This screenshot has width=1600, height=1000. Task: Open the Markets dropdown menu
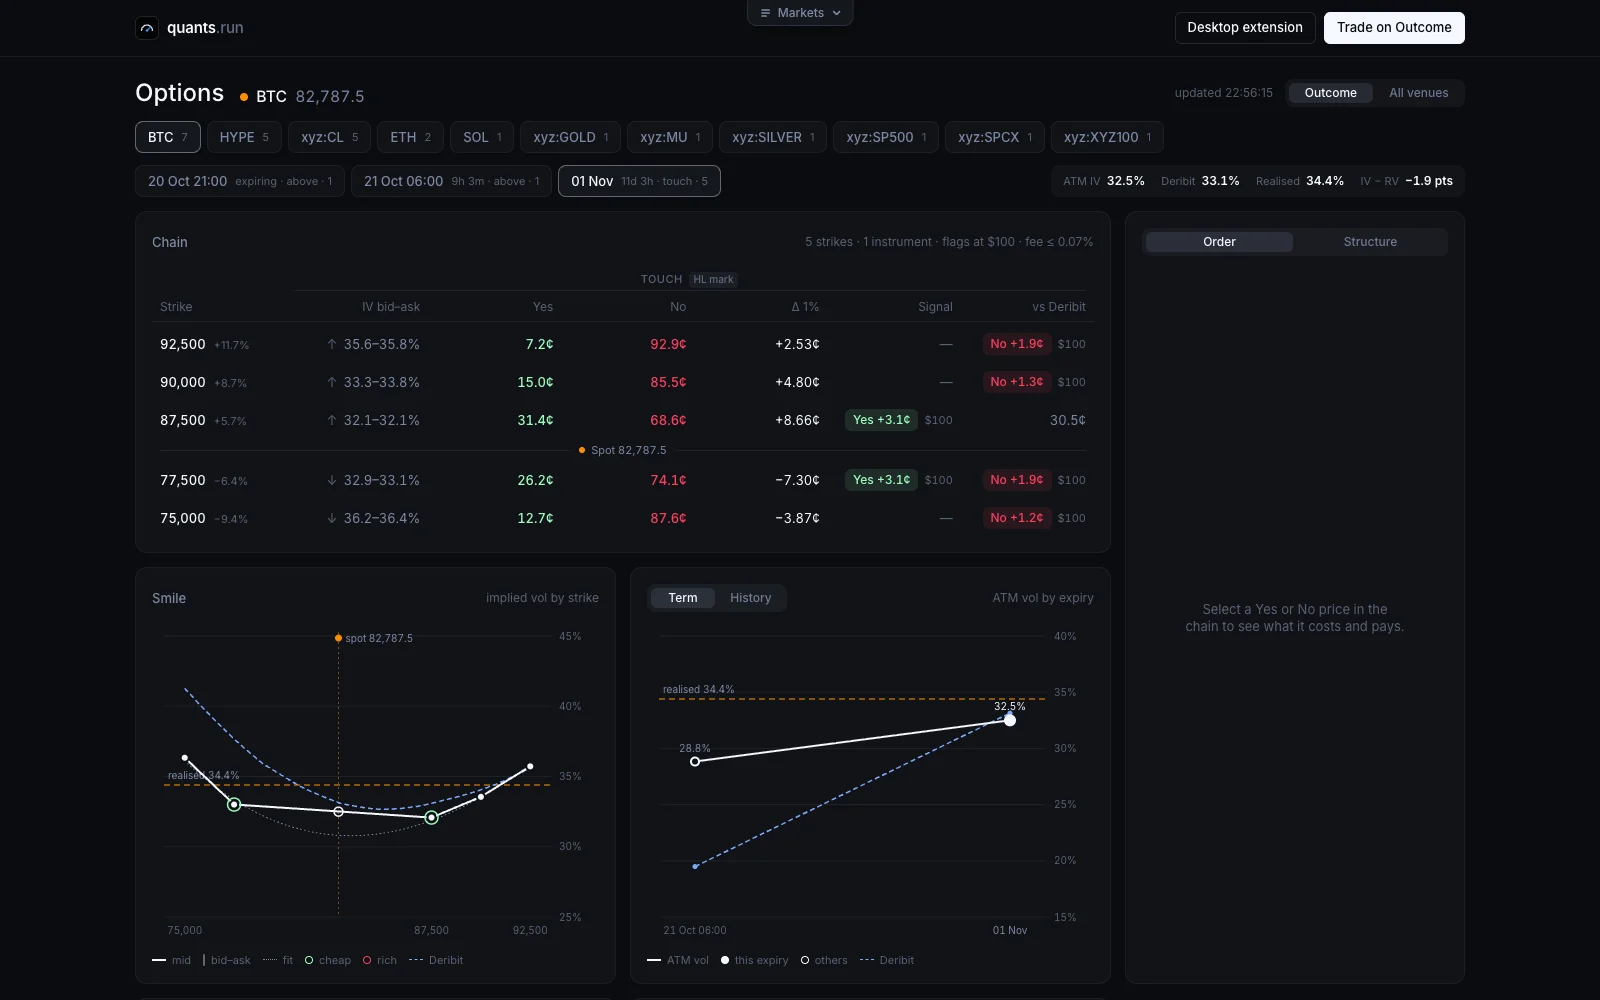[x=800, y=13]
